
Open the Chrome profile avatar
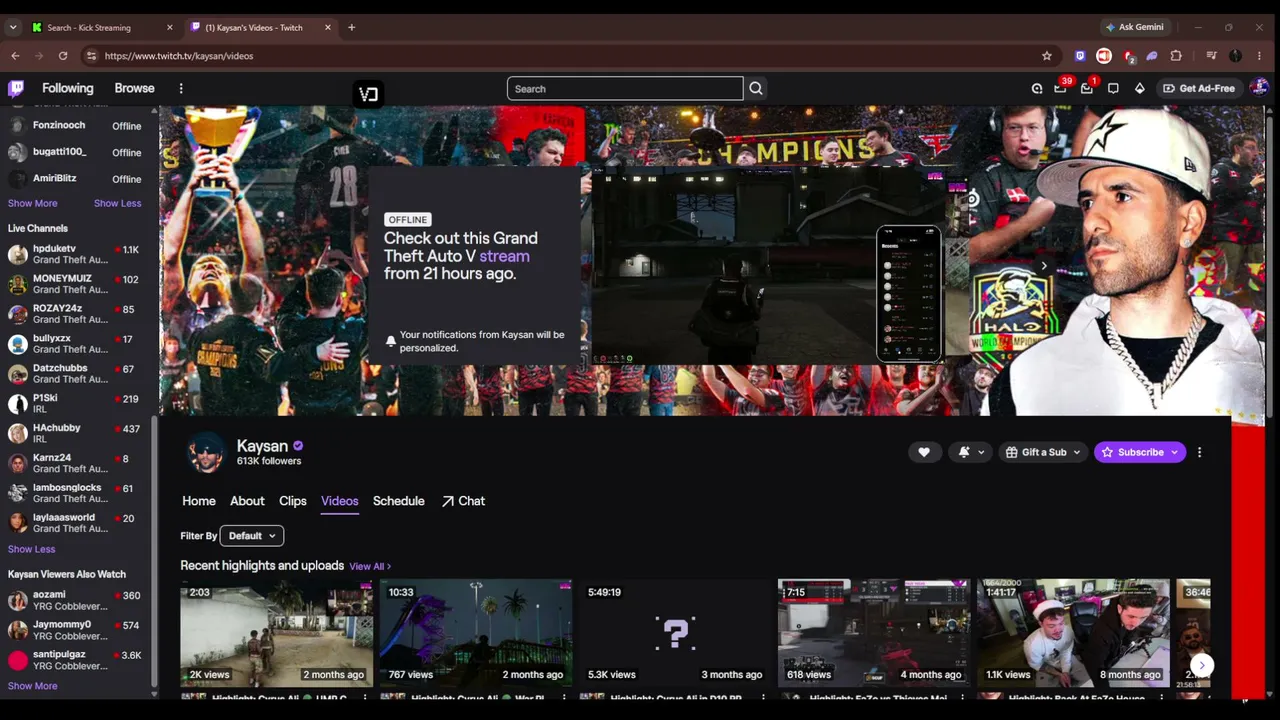coord(1235,56)
